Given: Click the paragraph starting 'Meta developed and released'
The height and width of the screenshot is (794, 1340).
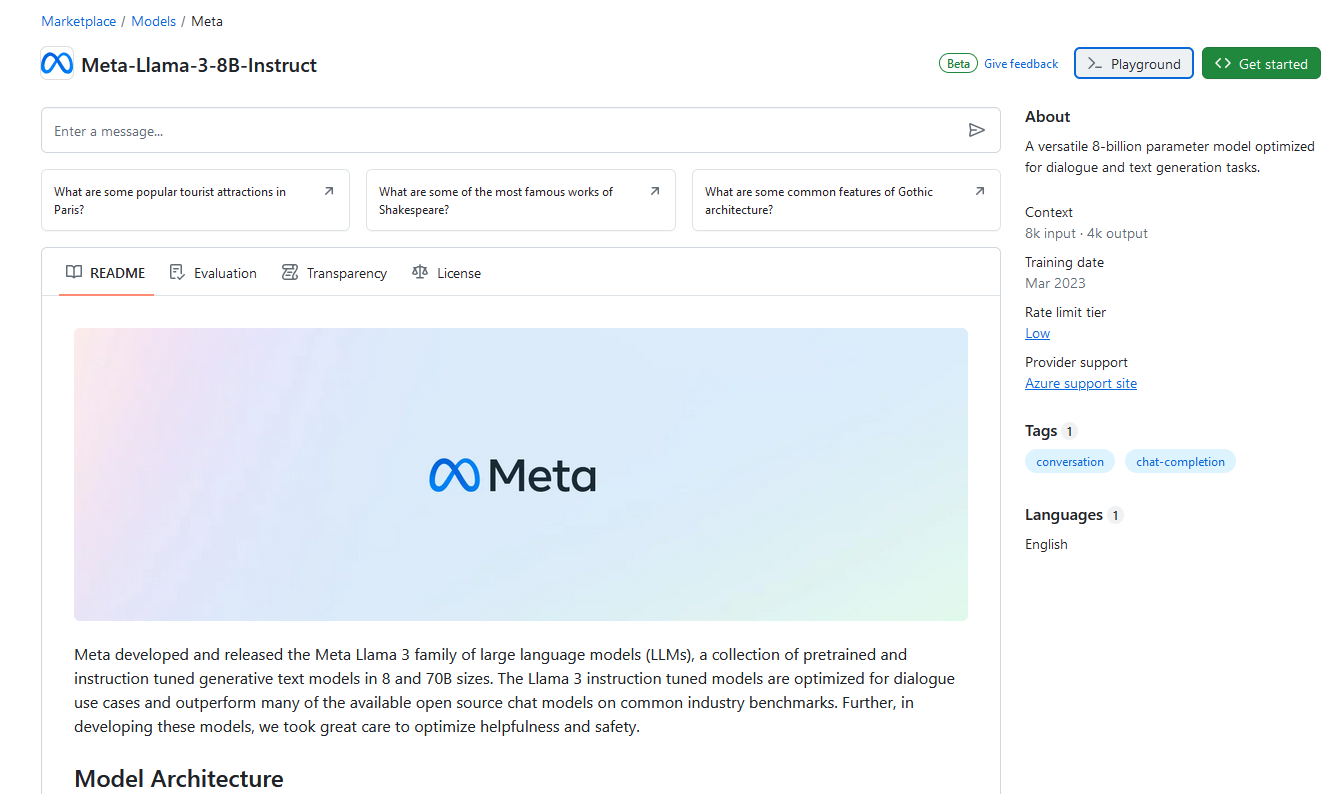Looking at the screenshot, I should [514, 690].
